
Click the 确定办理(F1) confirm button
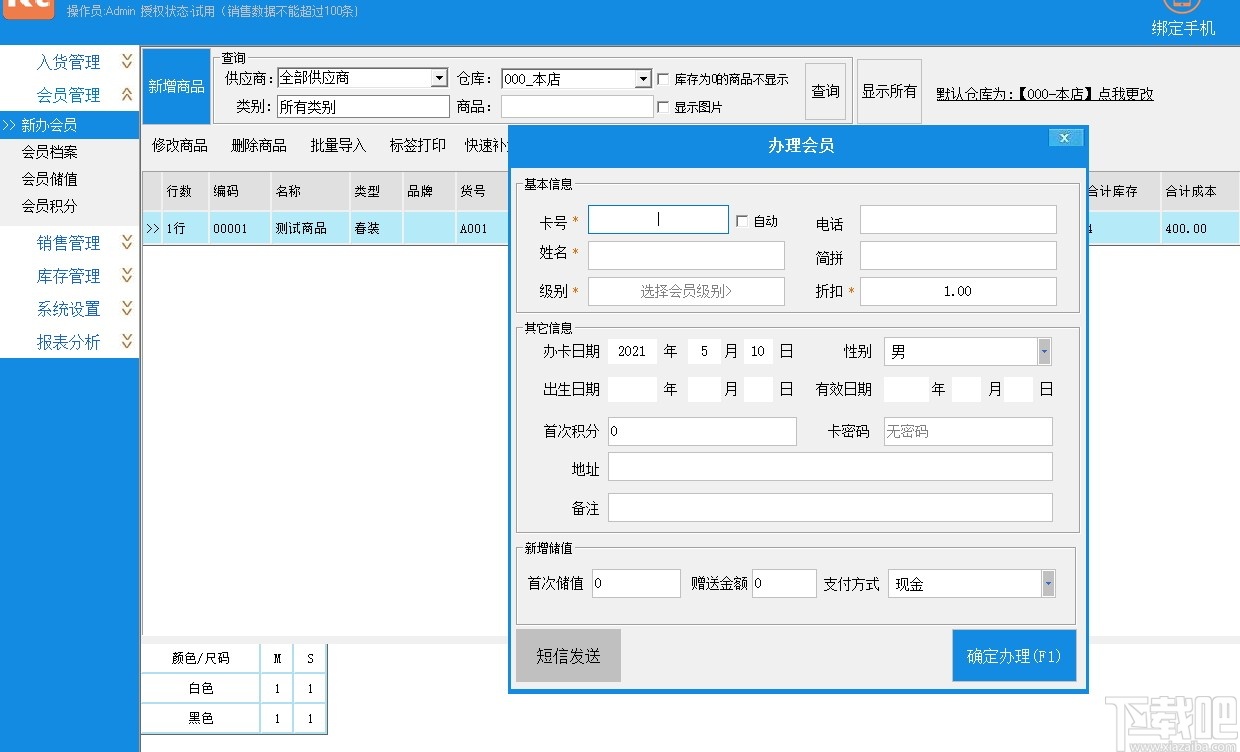(x=1014, y=655)
